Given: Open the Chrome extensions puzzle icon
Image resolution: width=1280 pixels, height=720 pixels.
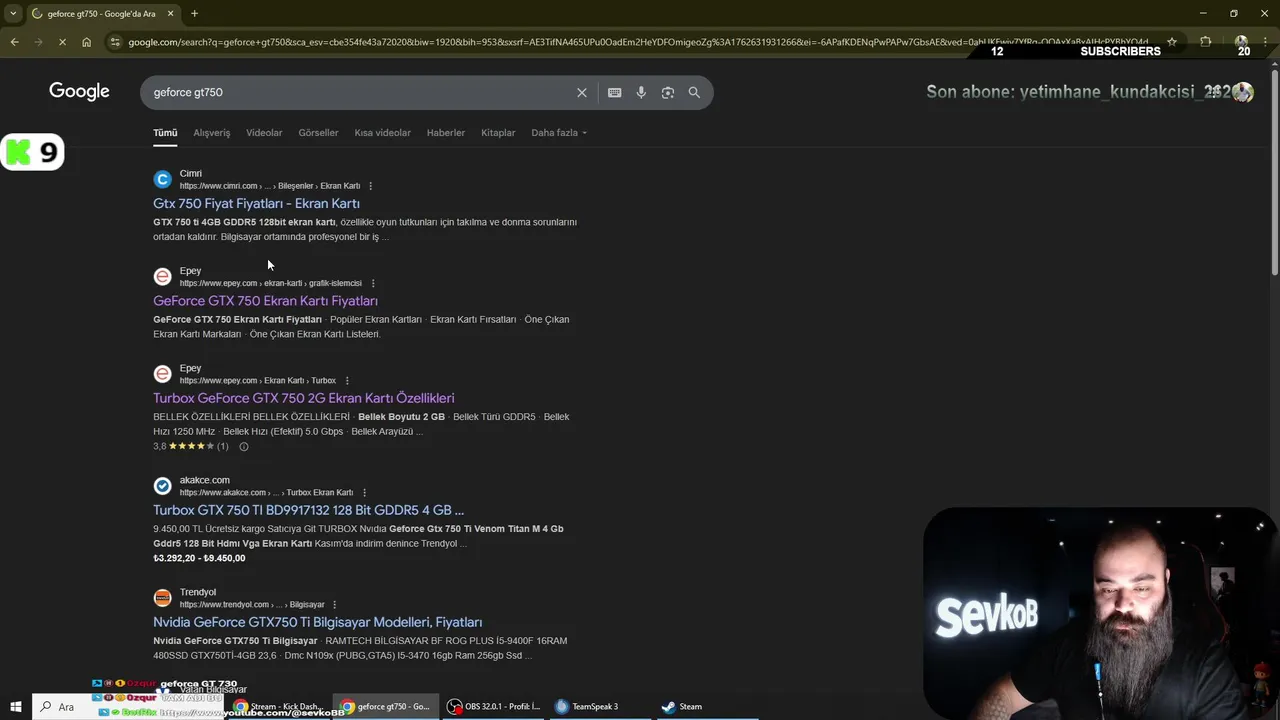Looking at the screenshot, I should 1205,42.
